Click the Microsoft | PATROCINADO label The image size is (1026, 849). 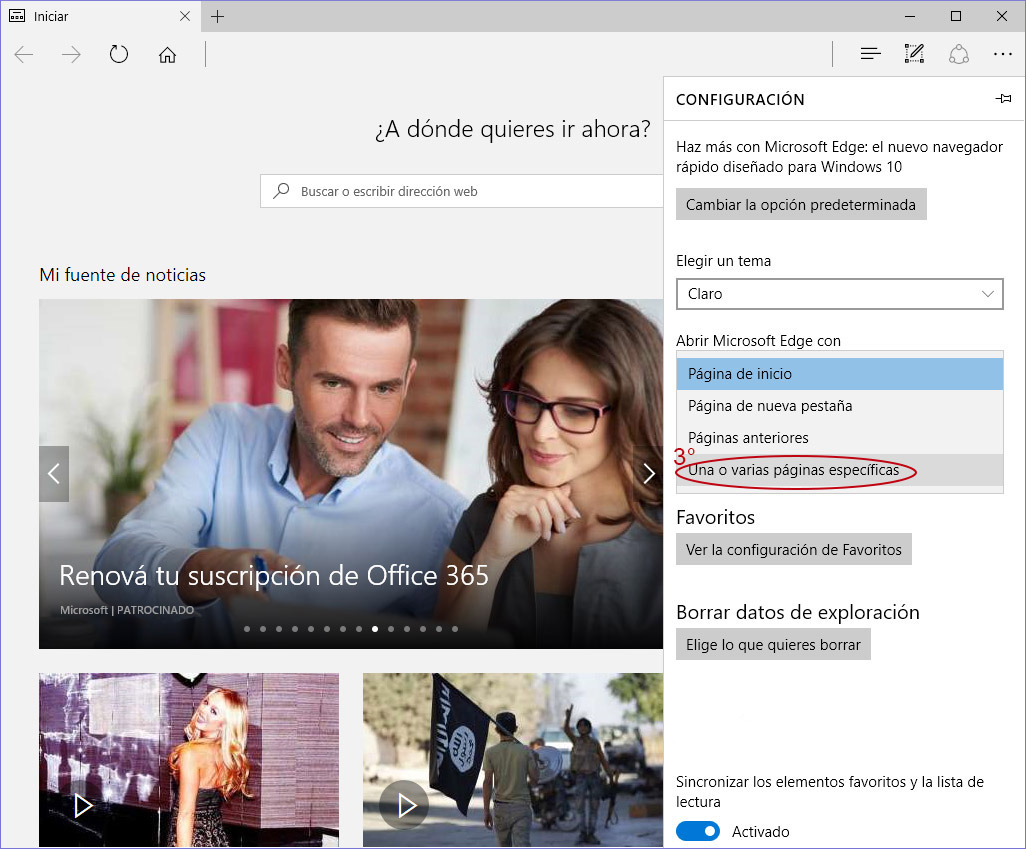click(127, 610)
